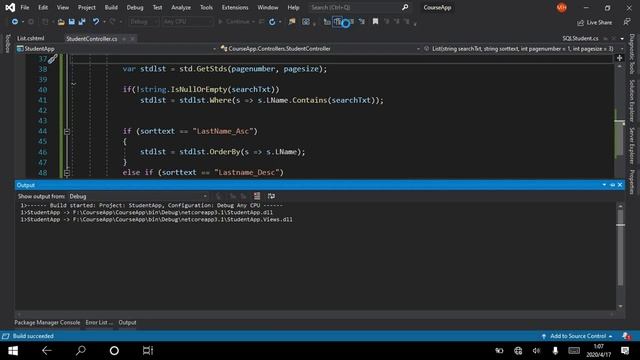Click the account avatar in title bar
This screenshot has height=360, width=640.
[x=562, y=7]
